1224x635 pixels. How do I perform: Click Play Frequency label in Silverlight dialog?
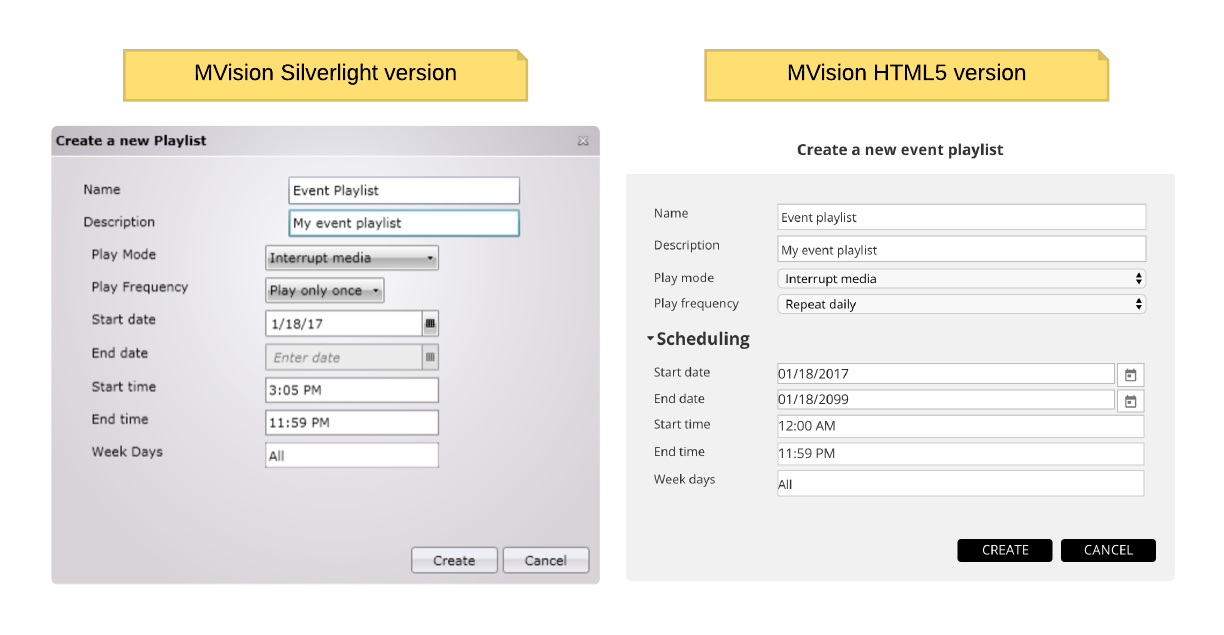140,287
